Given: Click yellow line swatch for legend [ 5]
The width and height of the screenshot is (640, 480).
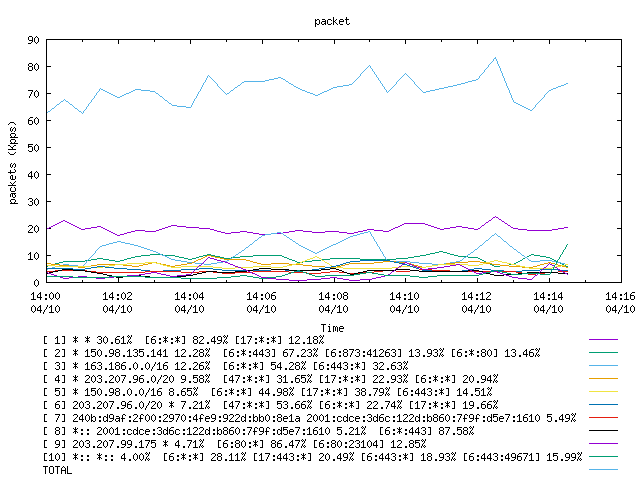Looking at the screenshot, I should (x=603, y=391).
